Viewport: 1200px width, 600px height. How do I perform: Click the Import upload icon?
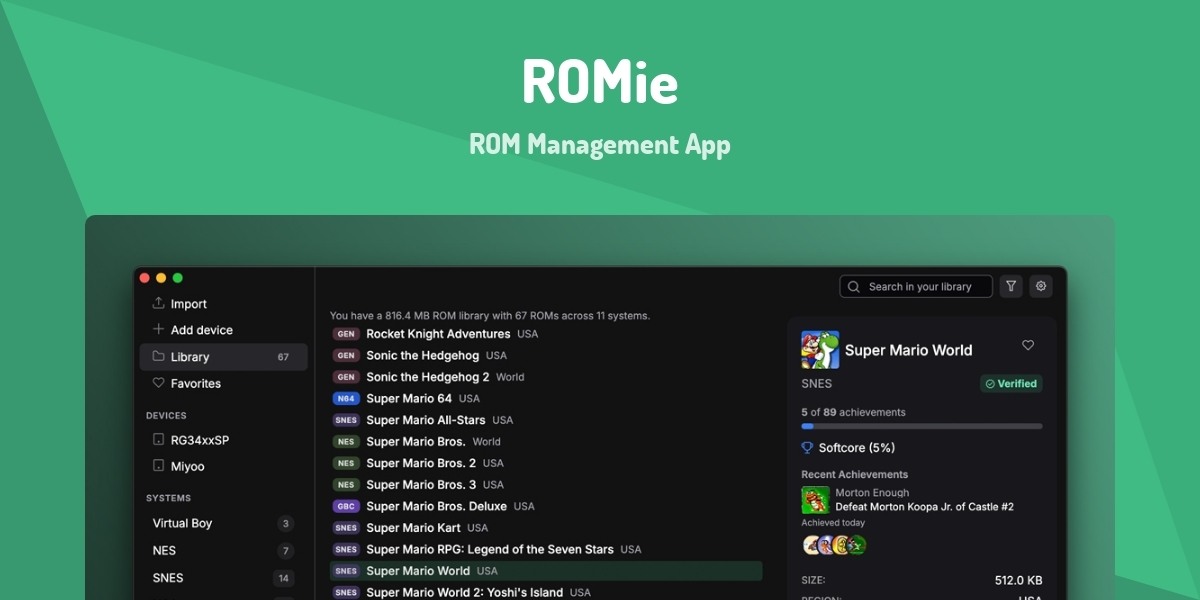click(x=158, y=304)
